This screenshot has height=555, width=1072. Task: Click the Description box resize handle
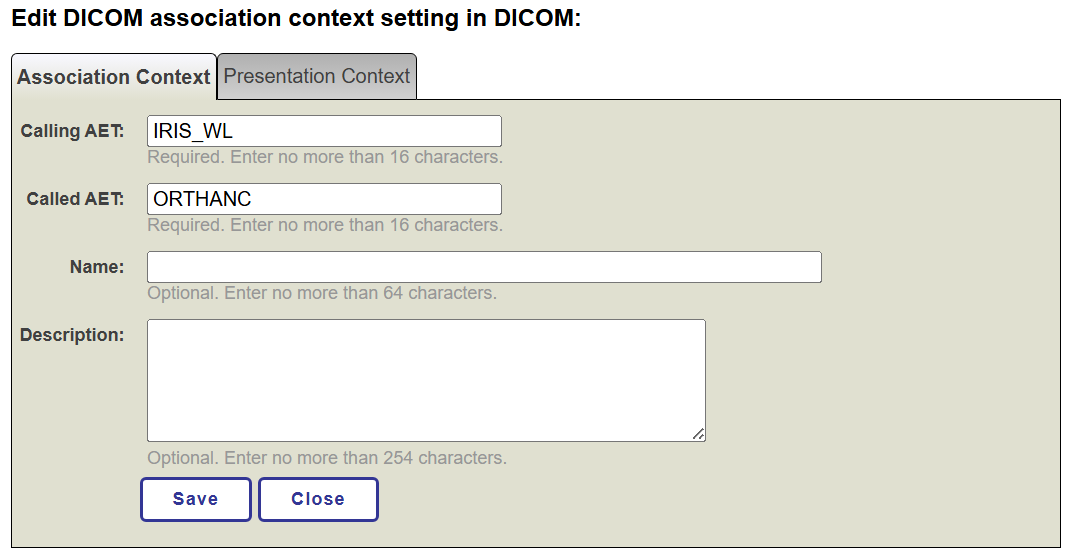pos(698,433)
